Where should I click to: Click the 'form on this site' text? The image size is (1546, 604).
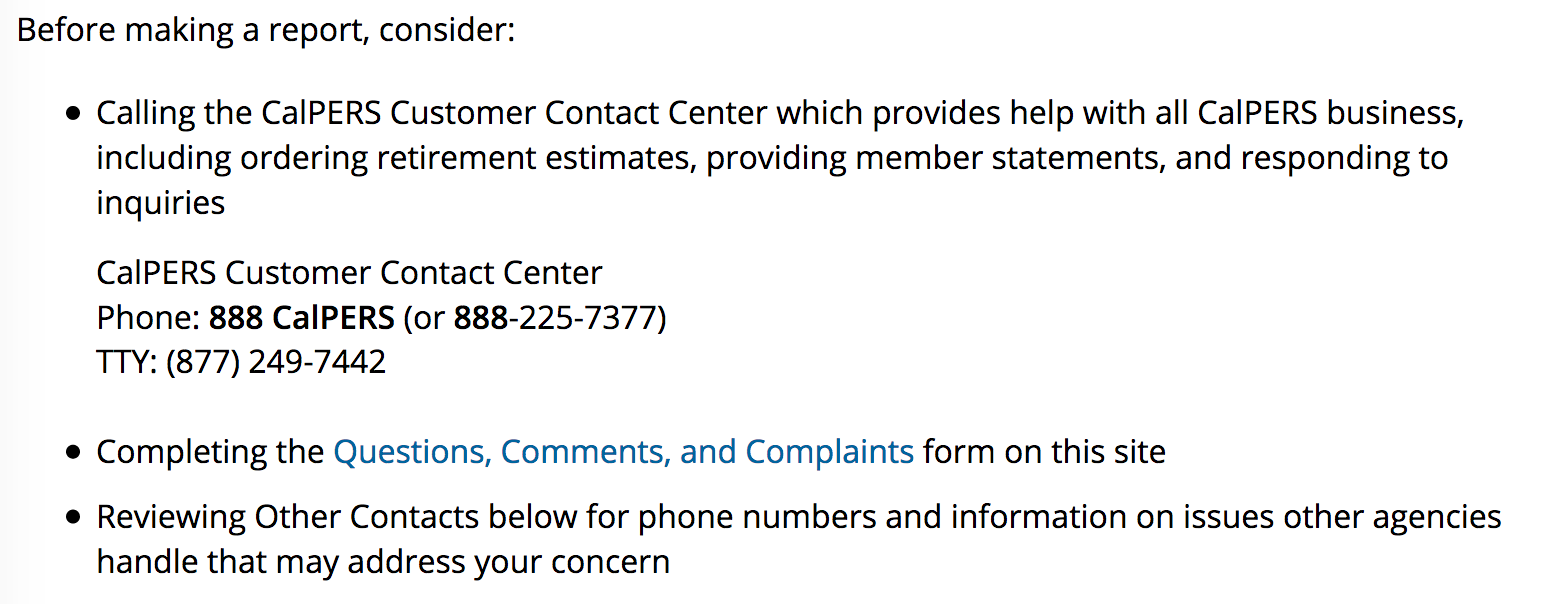tap(1044, 452)
